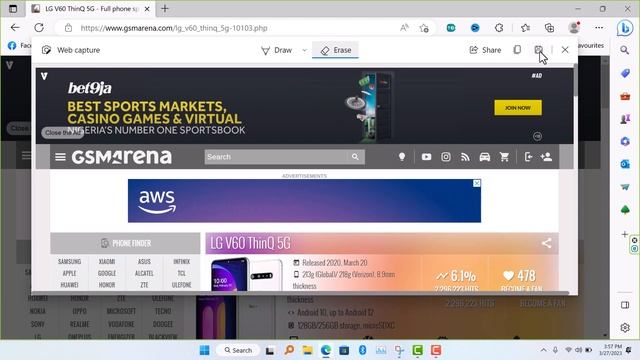
Task: Show hidden system tray icons
Action: [x=543, y=350]
